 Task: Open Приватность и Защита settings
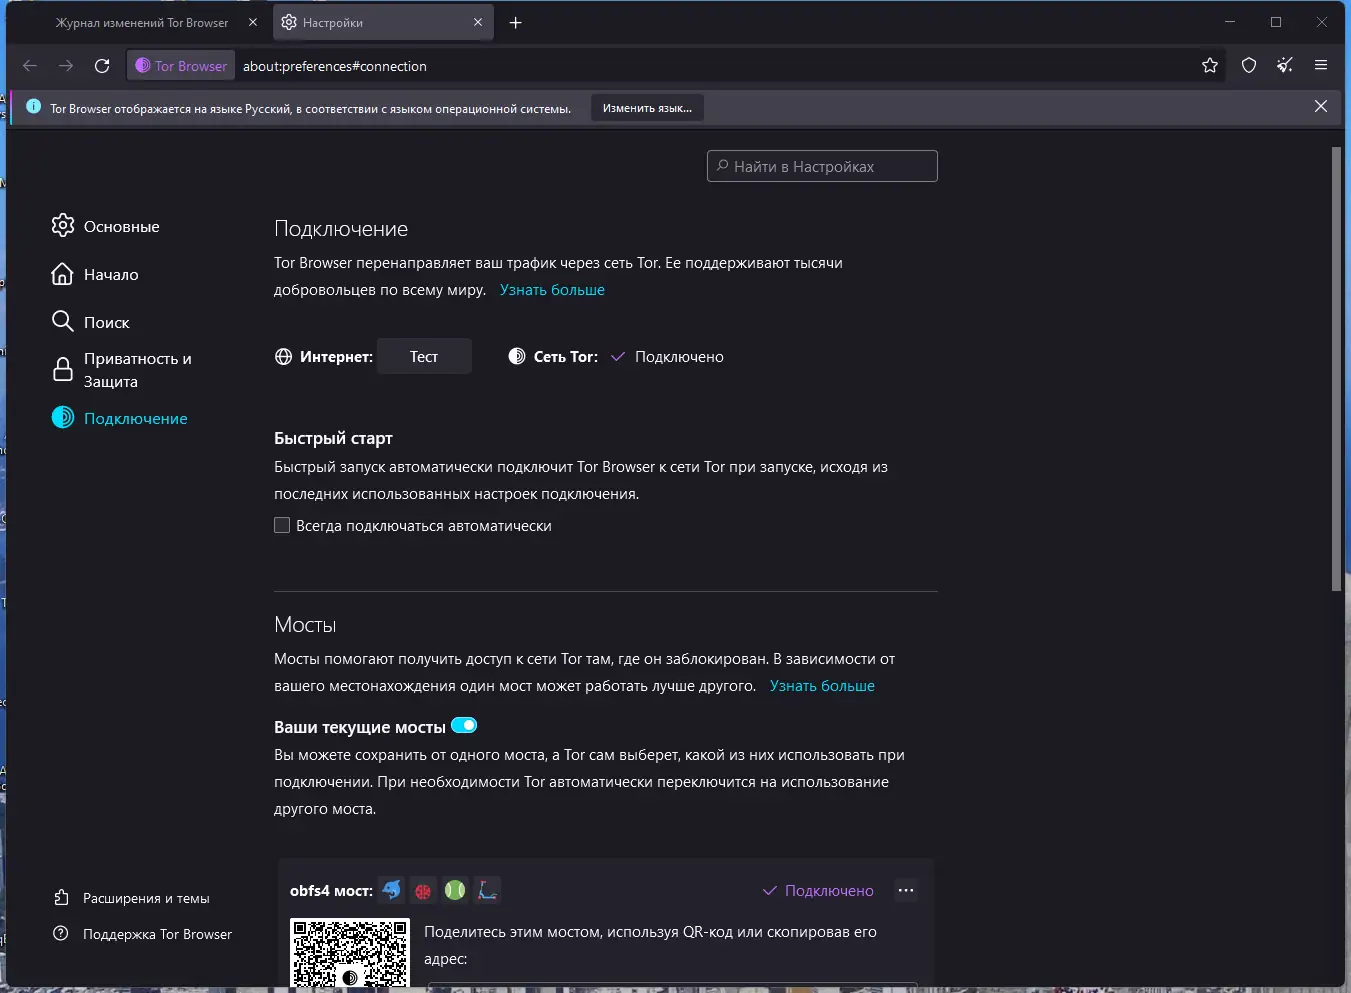122,370
